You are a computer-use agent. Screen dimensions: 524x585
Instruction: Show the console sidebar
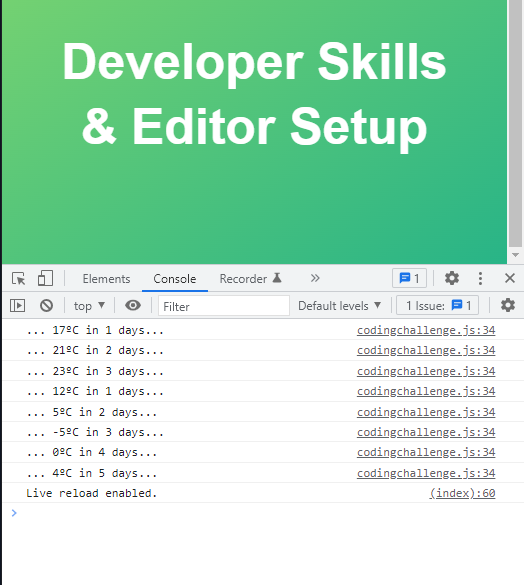pyautogui.click(x=18, y=306)
